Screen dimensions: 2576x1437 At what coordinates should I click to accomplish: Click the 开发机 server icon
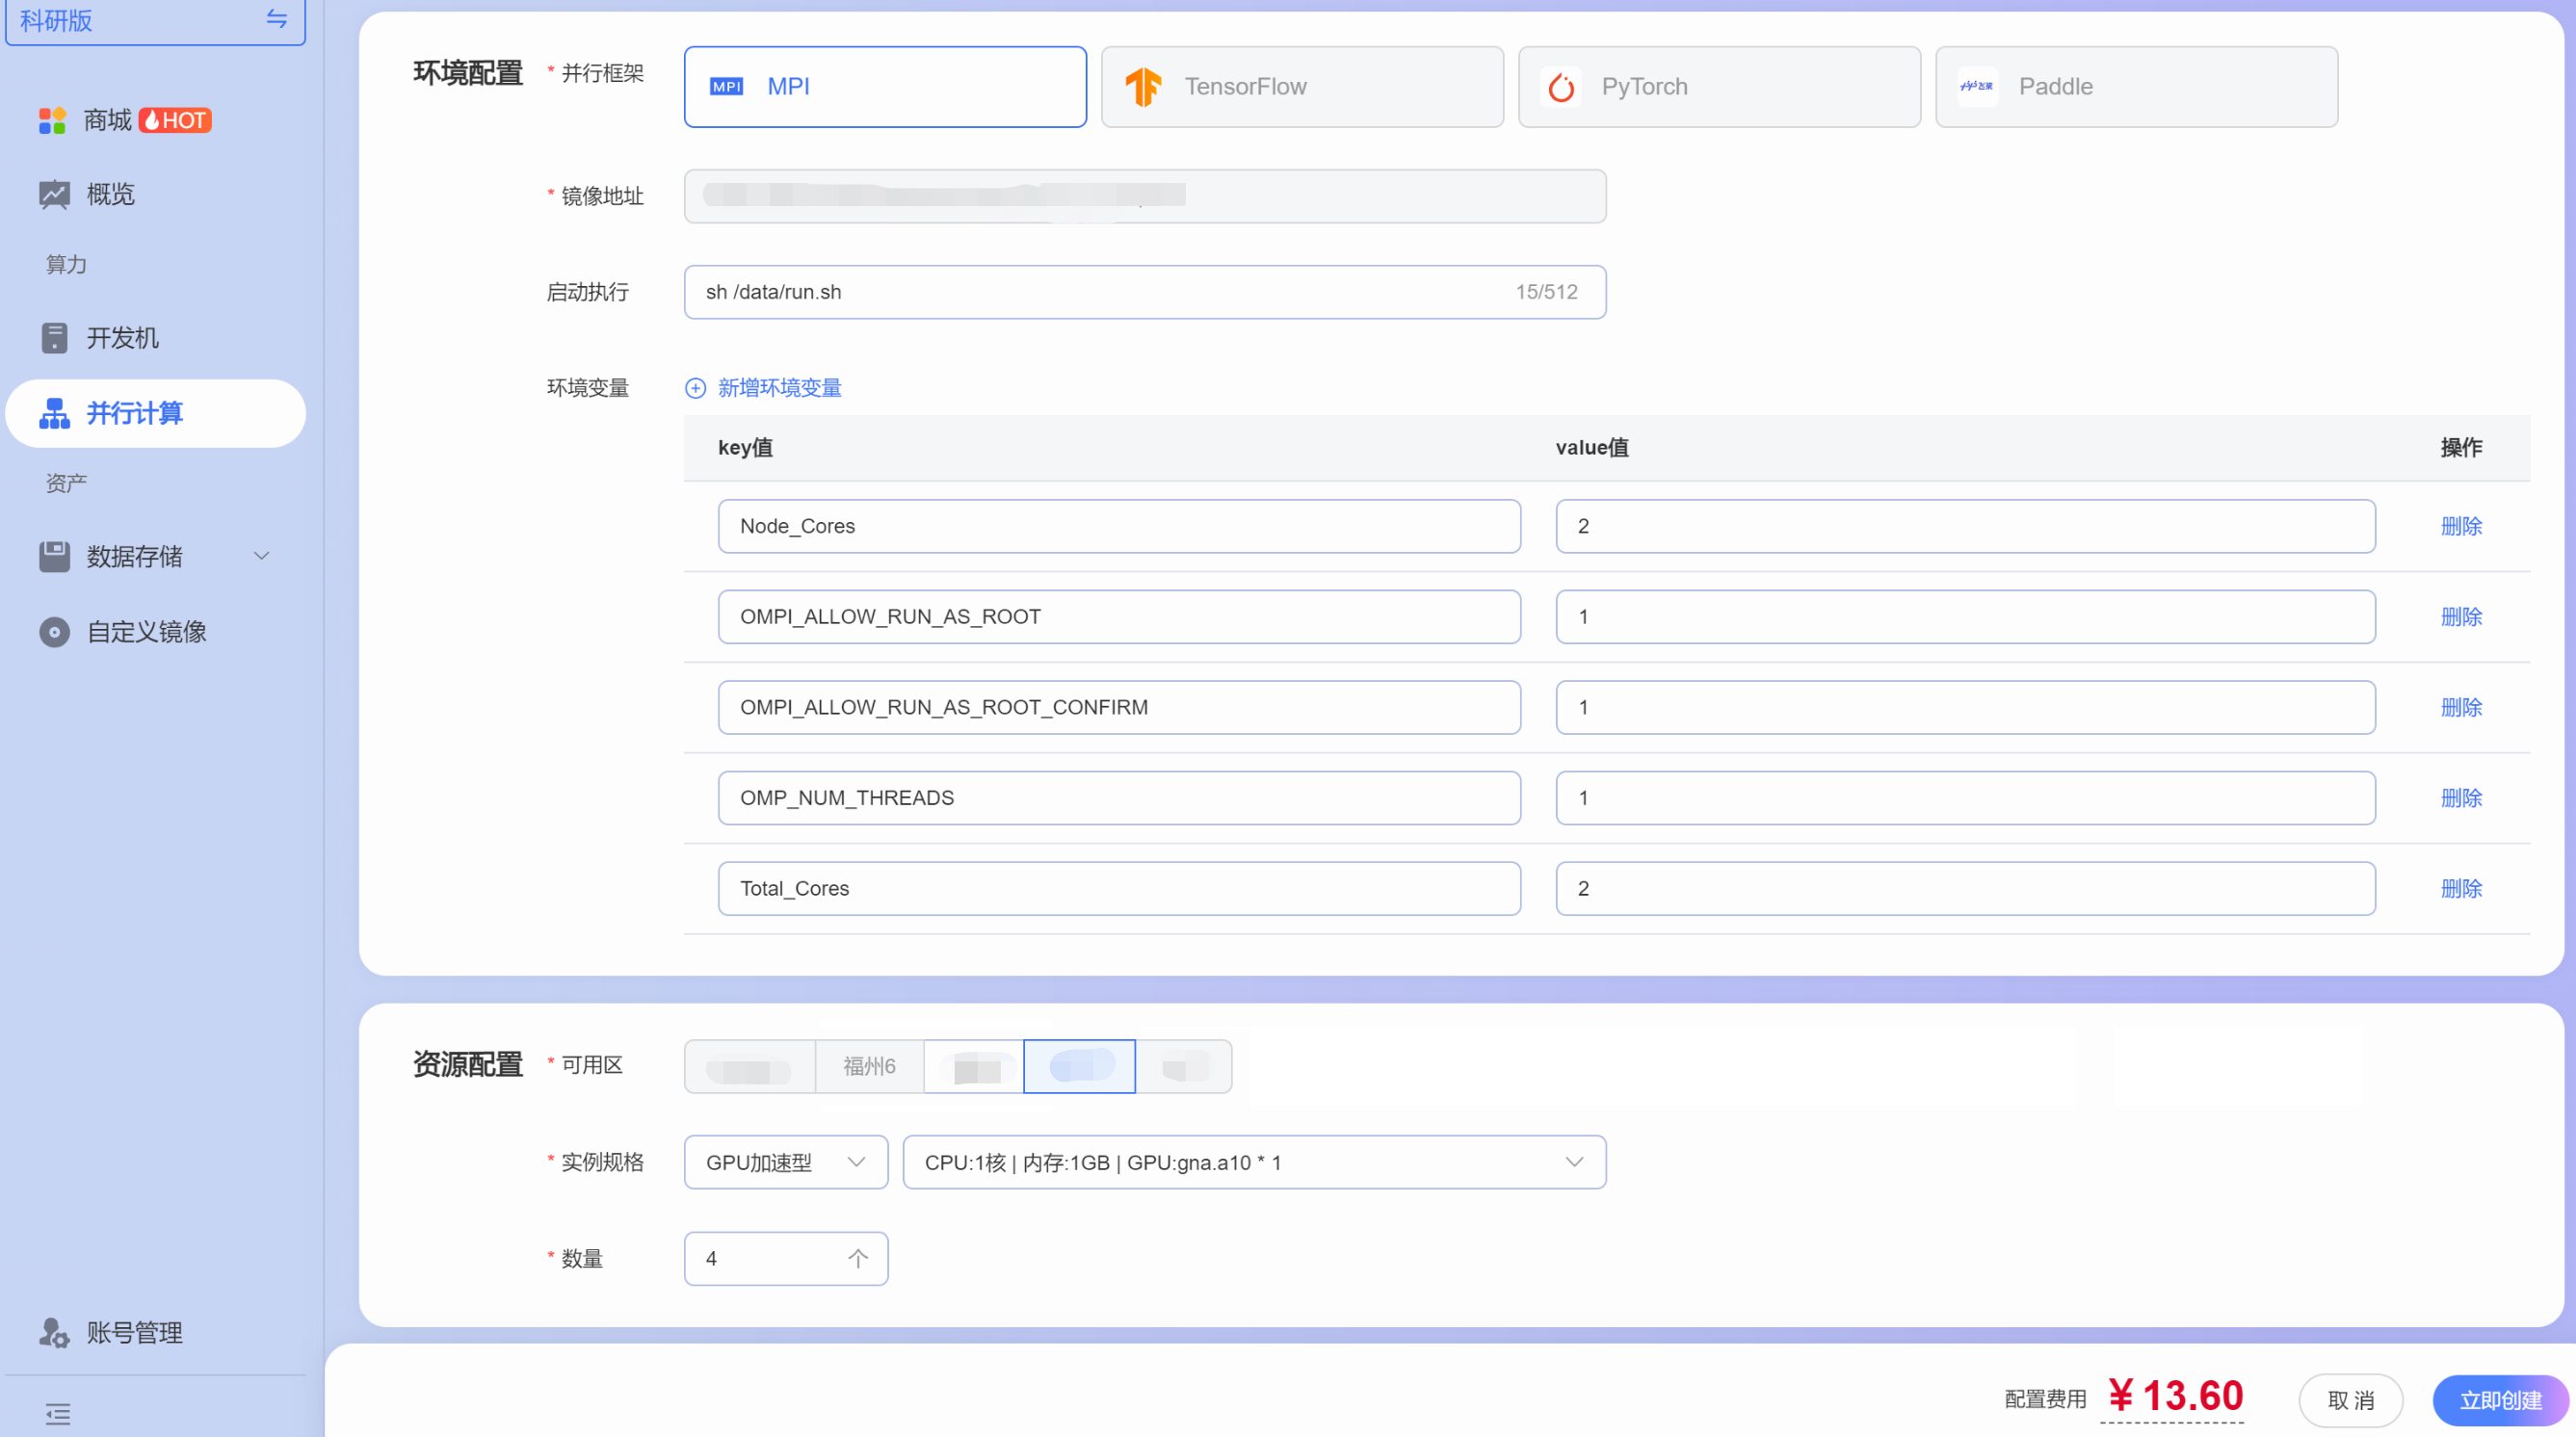coord(54,338)
